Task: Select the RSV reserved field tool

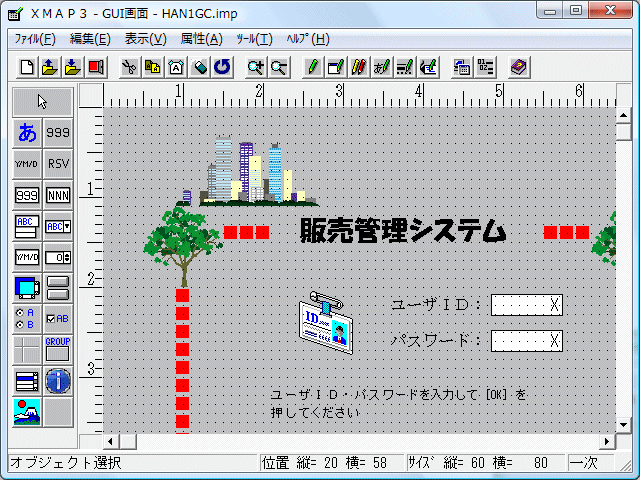Action: pos(58,164)
